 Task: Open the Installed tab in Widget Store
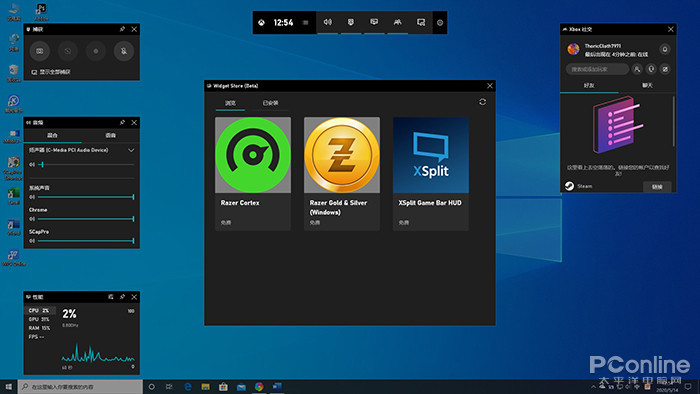pos(270,103)
